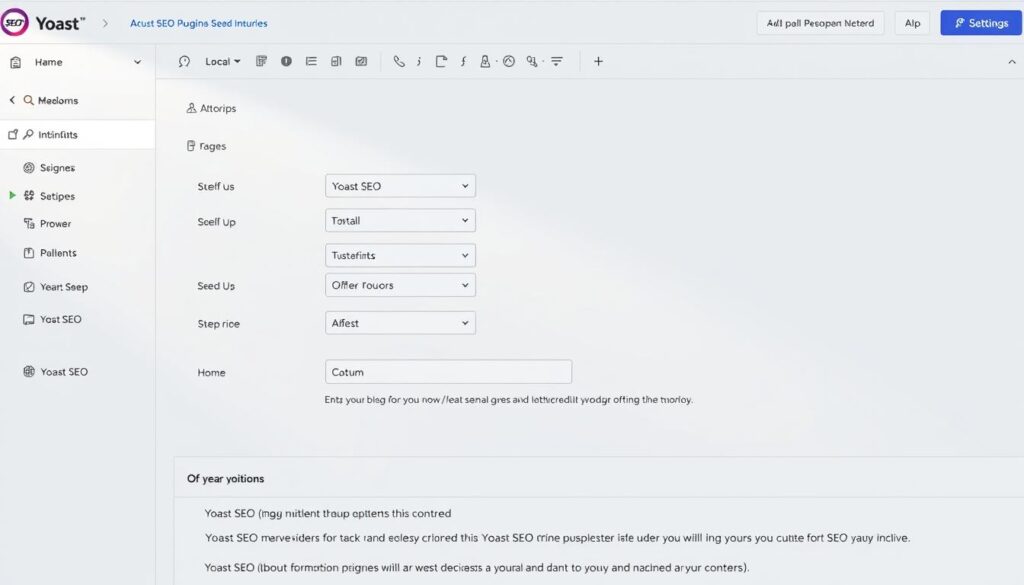Click the function 'f' toolbar icon

point(463,61)
